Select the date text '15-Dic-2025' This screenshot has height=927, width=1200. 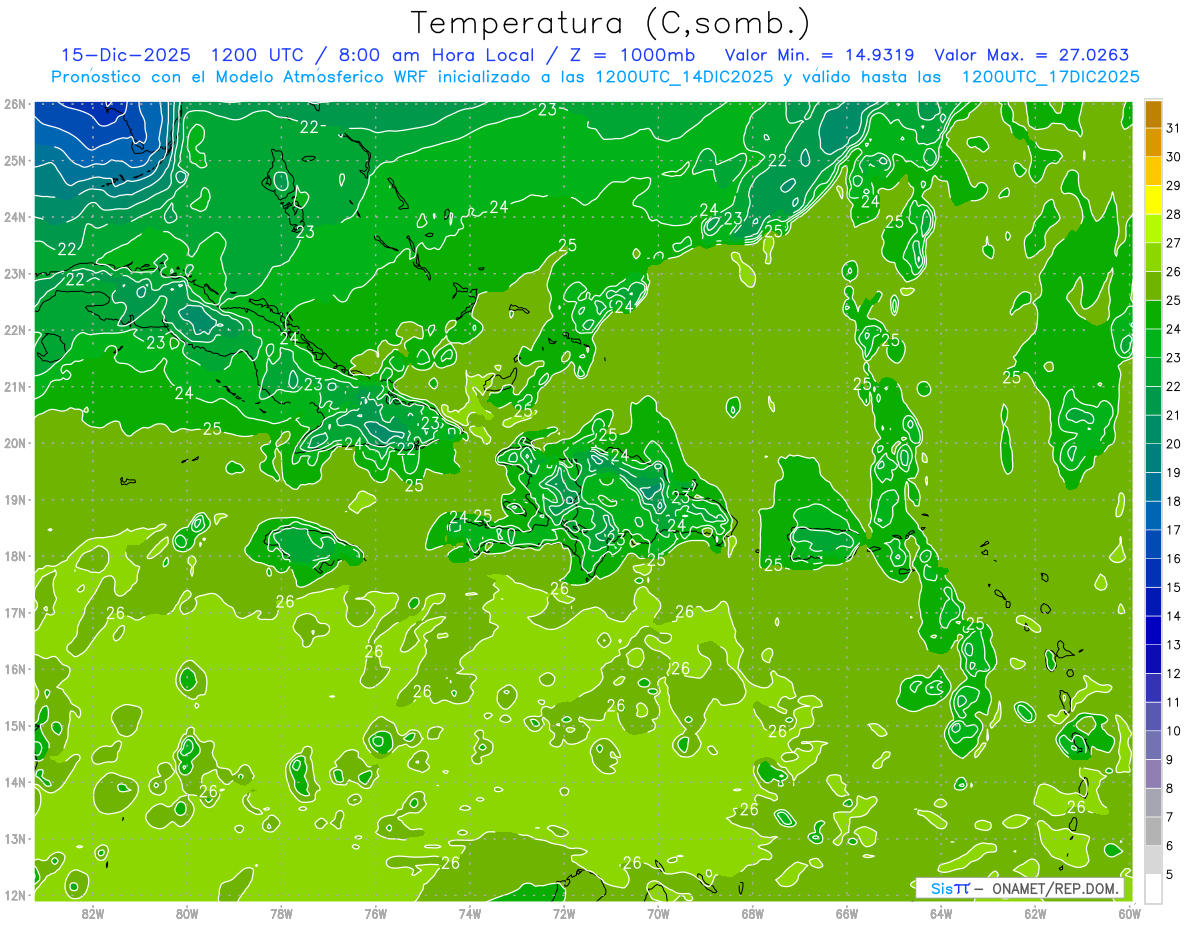click(127, 55)
